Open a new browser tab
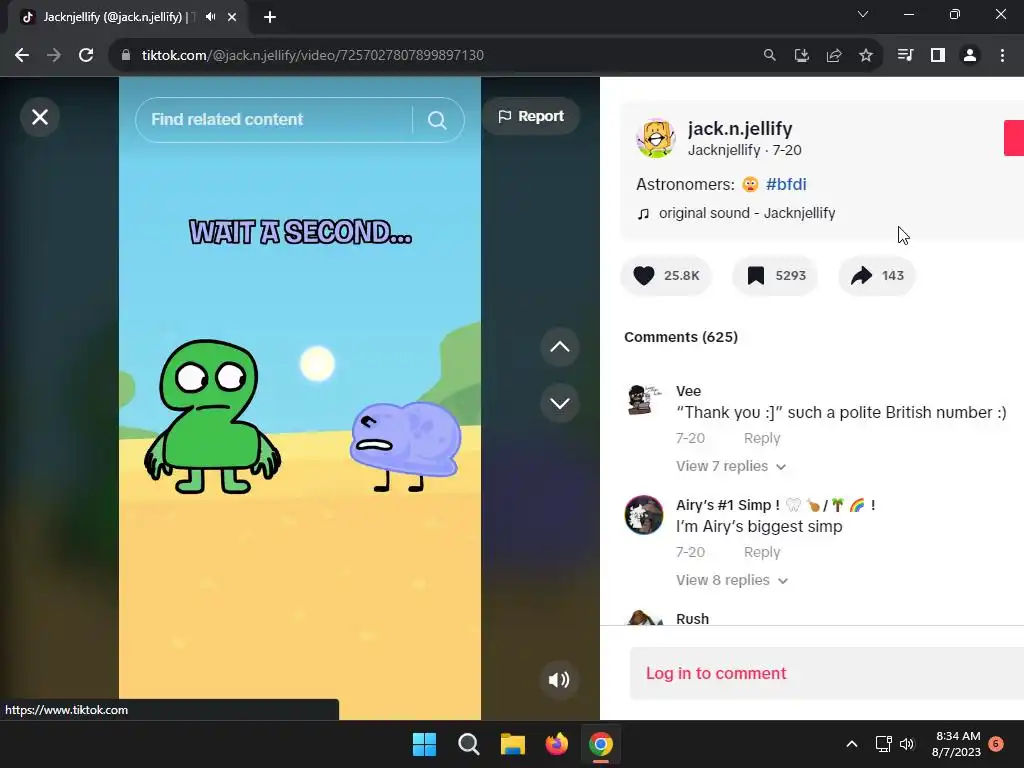Image resolution: width=1024 pixels, height=768 pixels. [x=270, y=18]
